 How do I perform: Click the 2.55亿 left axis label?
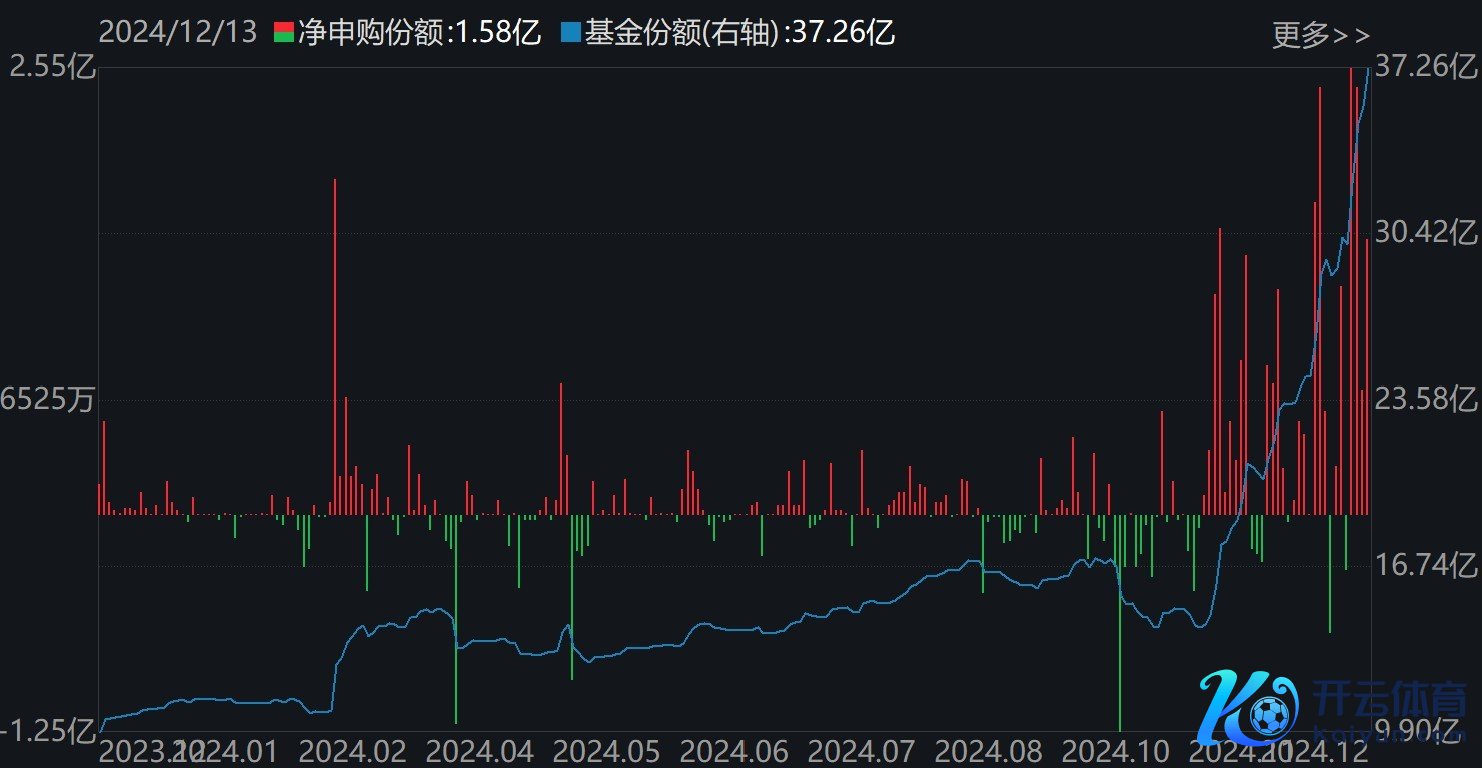[x=52, y=68]
